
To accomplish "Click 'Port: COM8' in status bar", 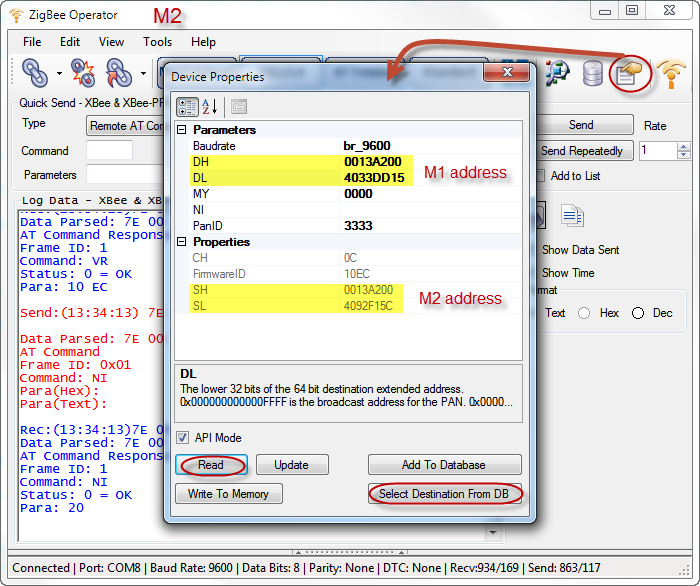I will click(x=110, y=568).
